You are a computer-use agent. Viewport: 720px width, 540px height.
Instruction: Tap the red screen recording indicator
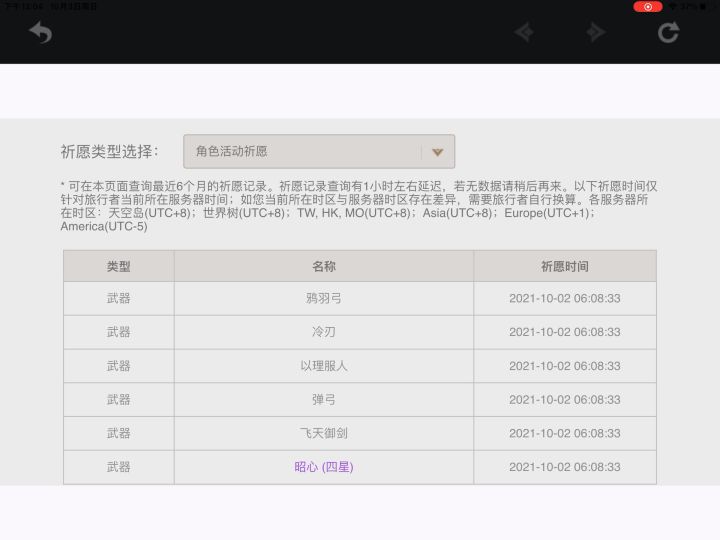pyautogui.click(x=647, y=6)
